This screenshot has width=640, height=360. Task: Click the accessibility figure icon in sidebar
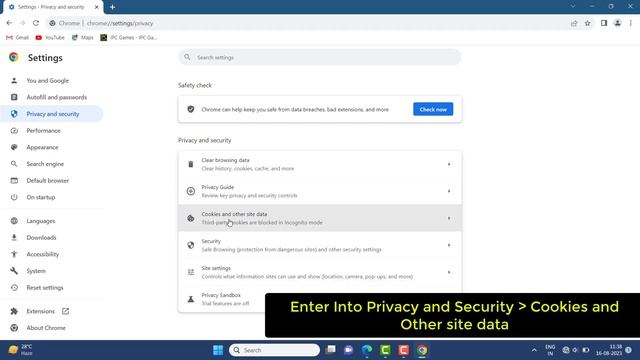click(x=14, y=254)
